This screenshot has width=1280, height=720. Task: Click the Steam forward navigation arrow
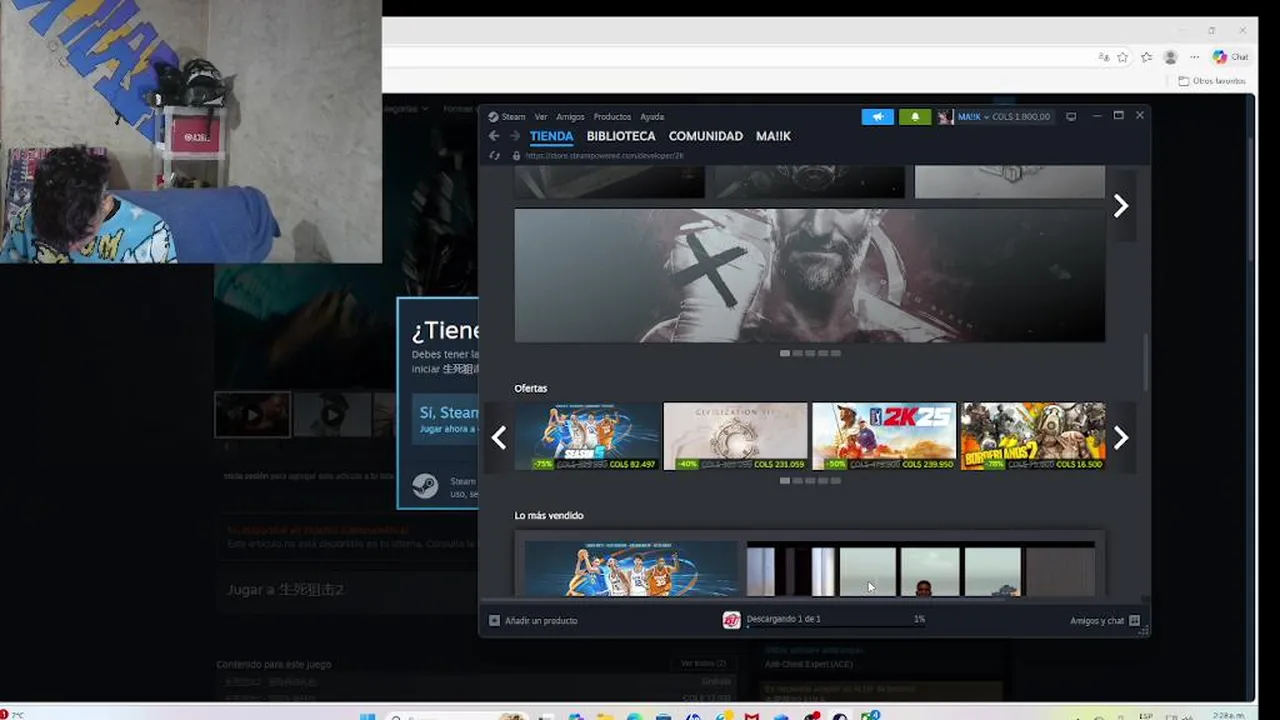515,136
